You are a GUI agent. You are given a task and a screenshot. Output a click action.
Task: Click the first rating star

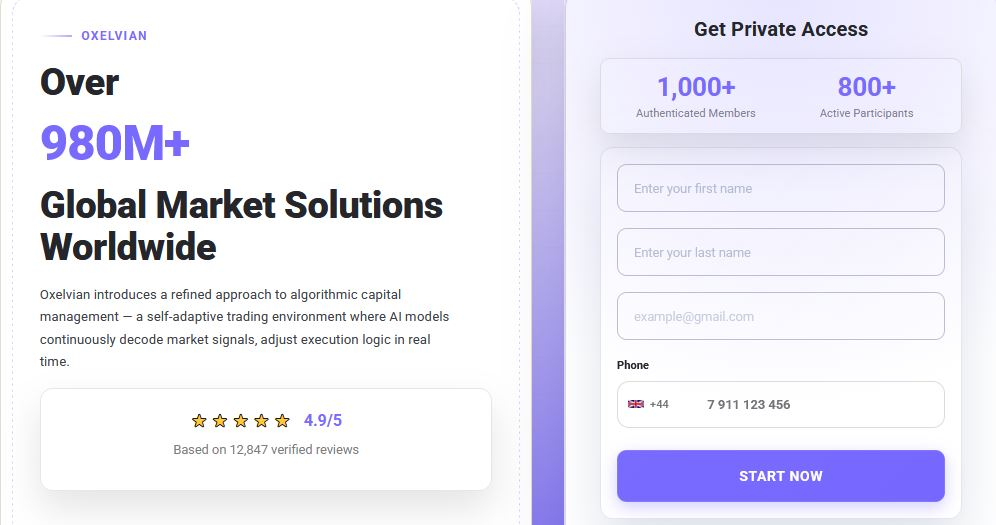click(199, 421)
